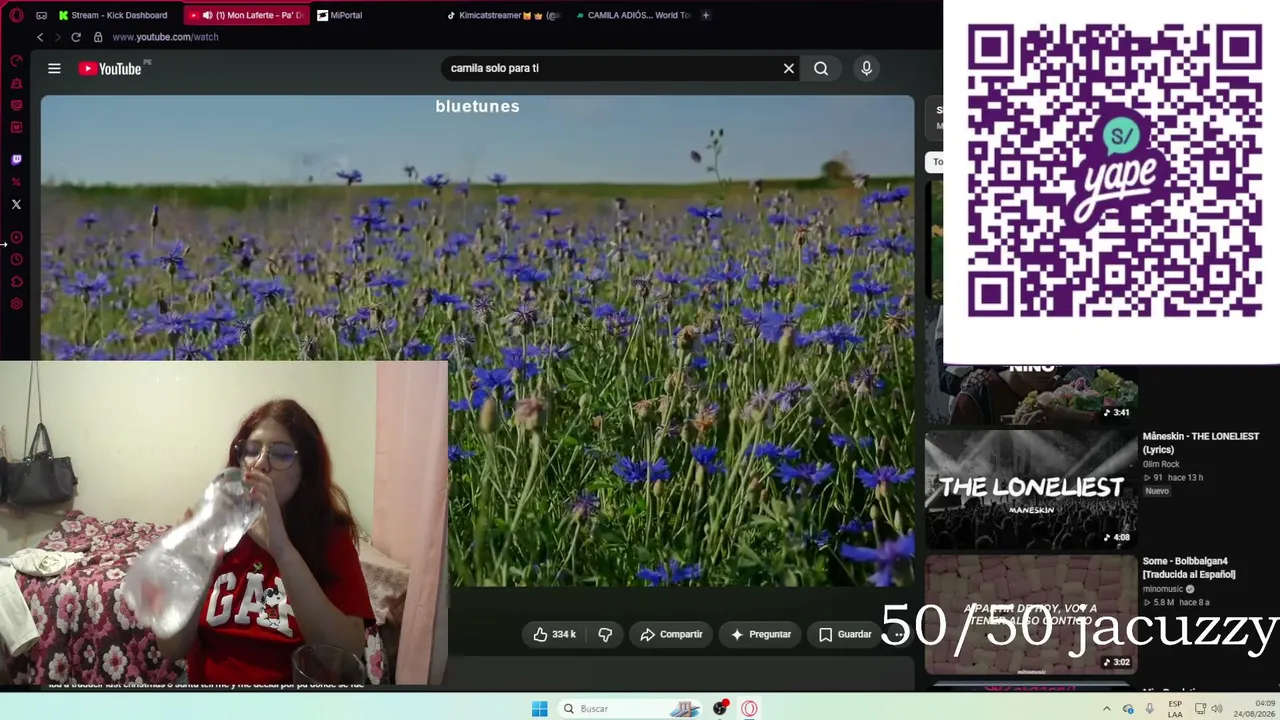Run search with magnifier button
Viewport: 1280px width, 720px height.
tap(821, 68)
